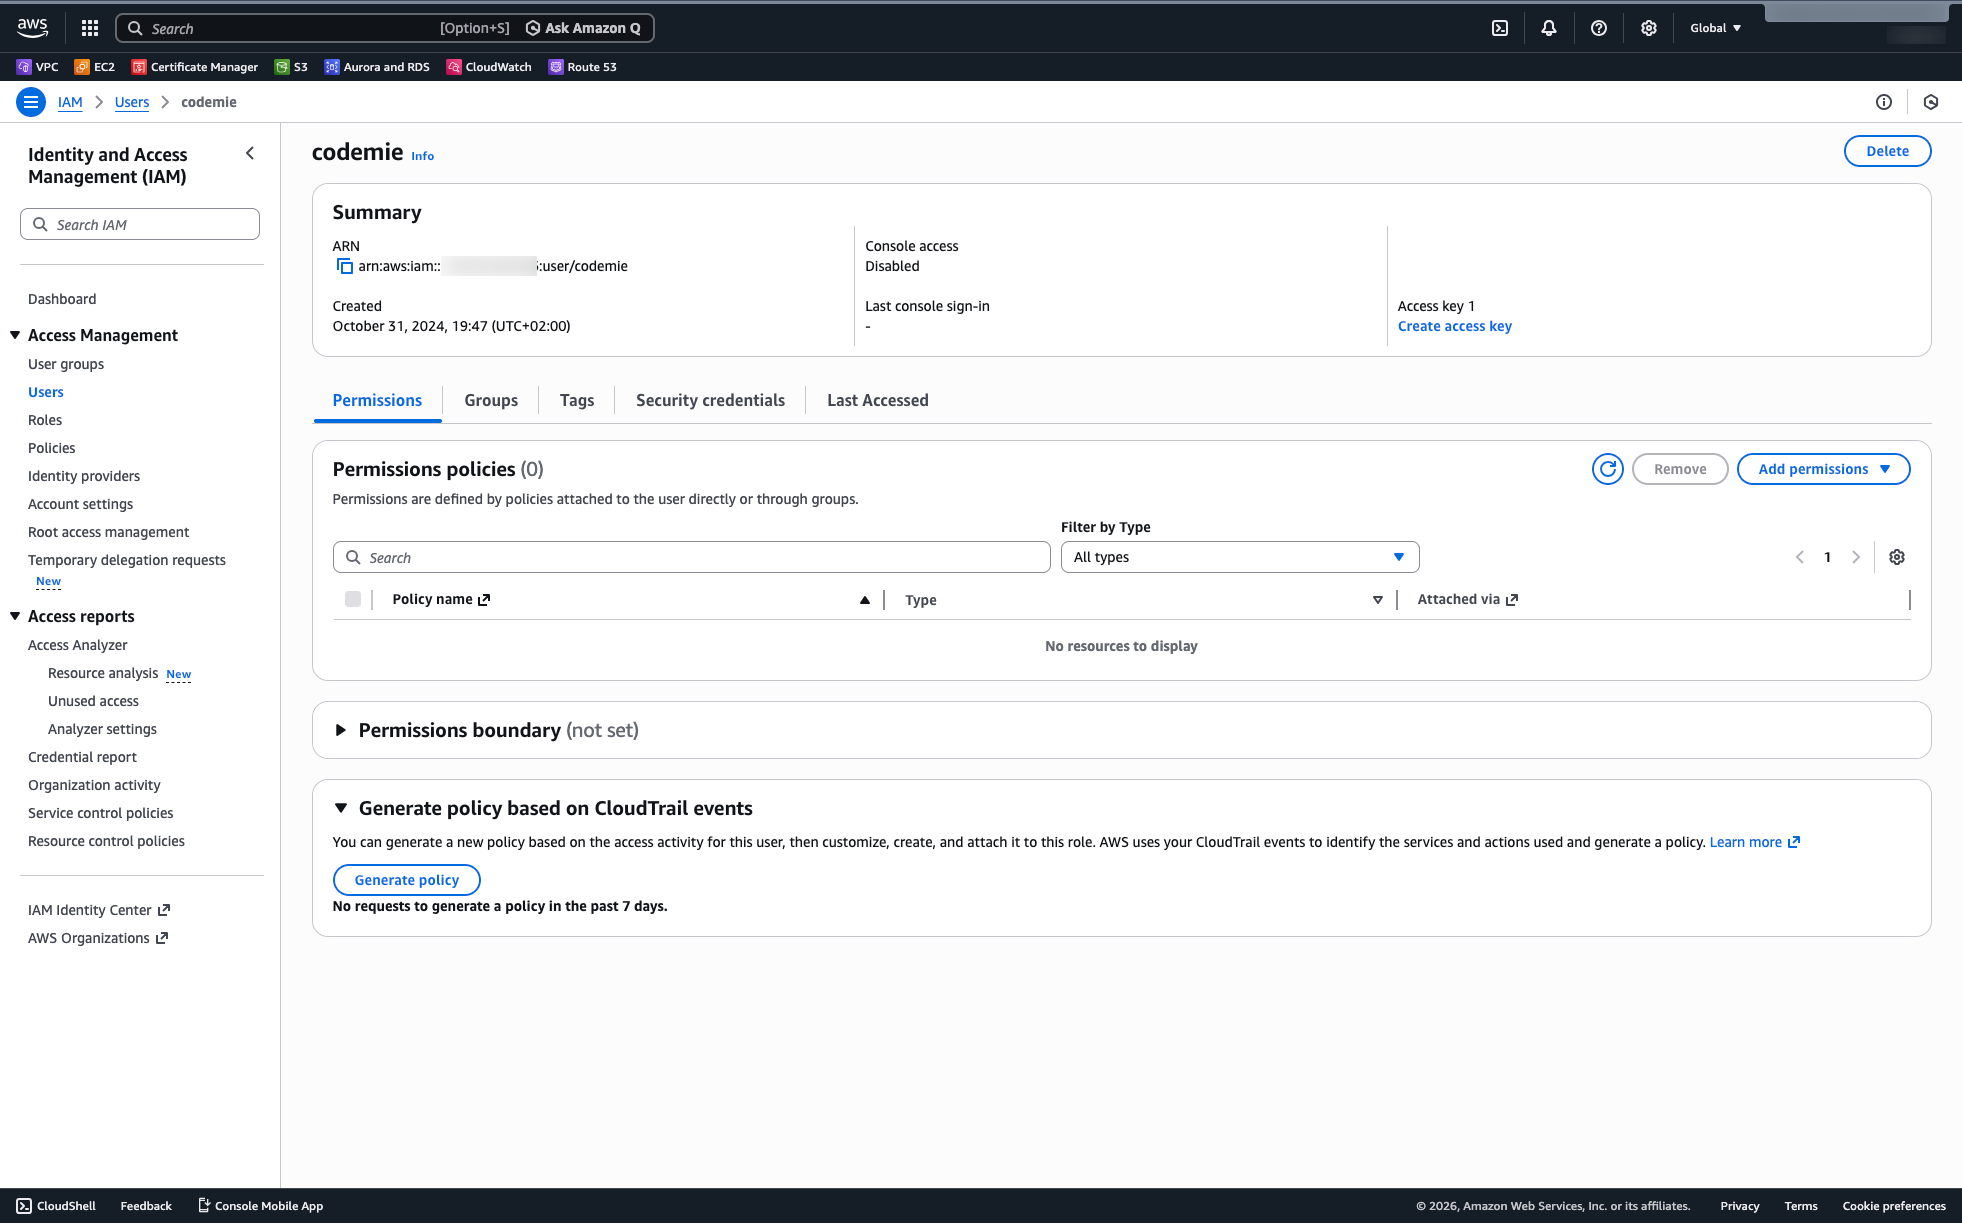Open the top navigation settings gear
This screenshot has height=1223, width=1962.
[x=1648, y=27]
